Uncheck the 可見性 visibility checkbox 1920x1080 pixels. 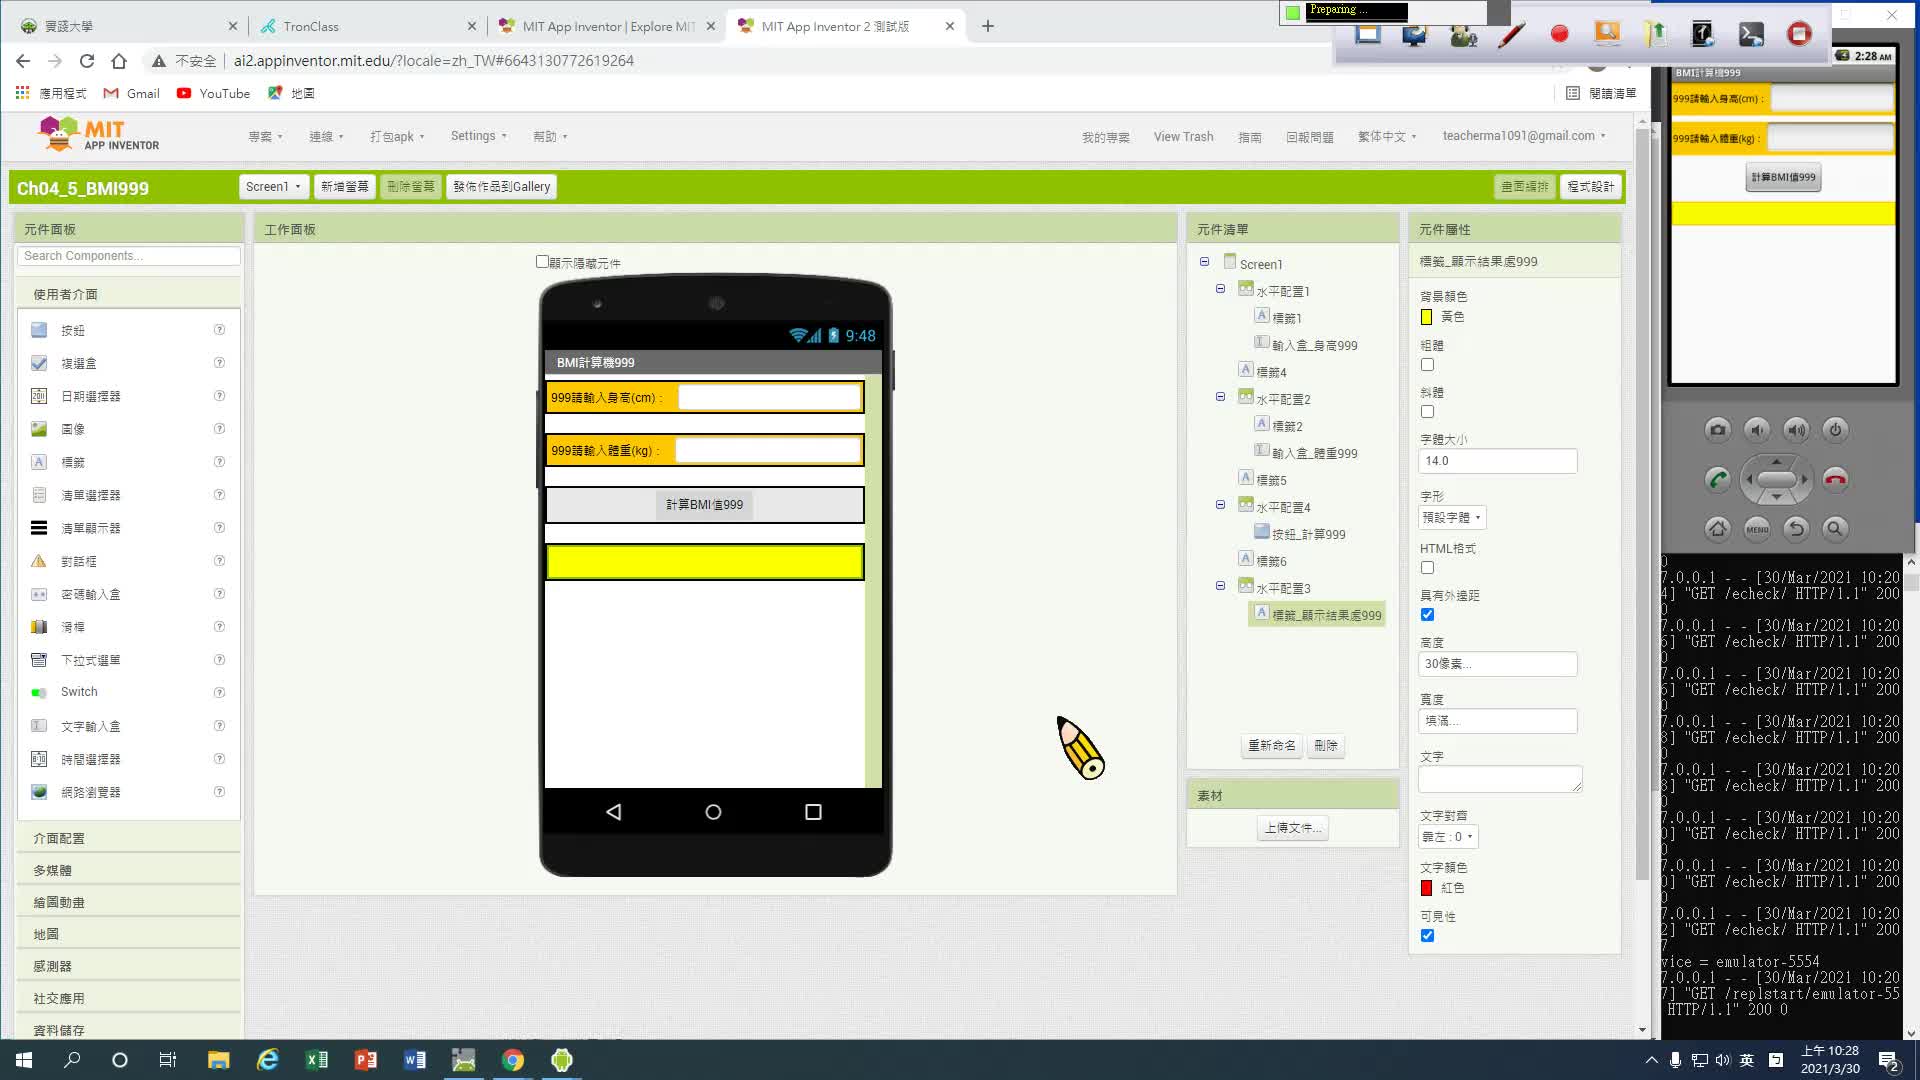(1427, 936)
